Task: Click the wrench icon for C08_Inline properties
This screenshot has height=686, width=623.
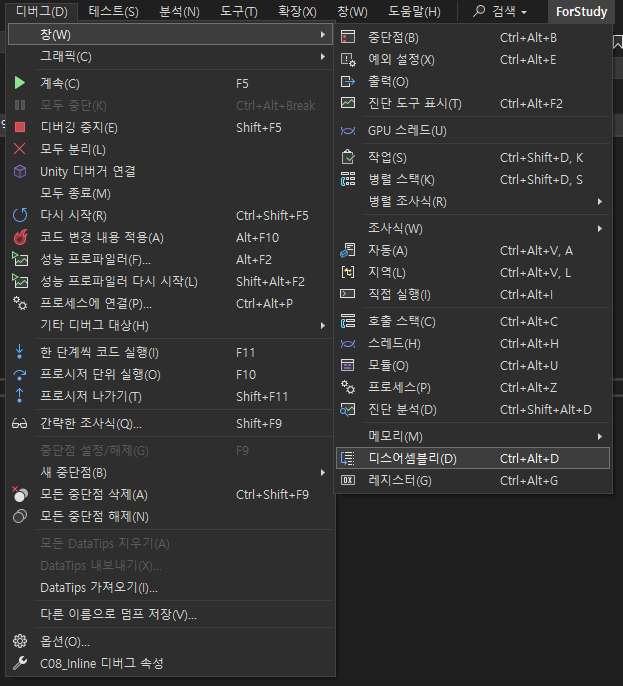Action: click(x=20, y=663)
